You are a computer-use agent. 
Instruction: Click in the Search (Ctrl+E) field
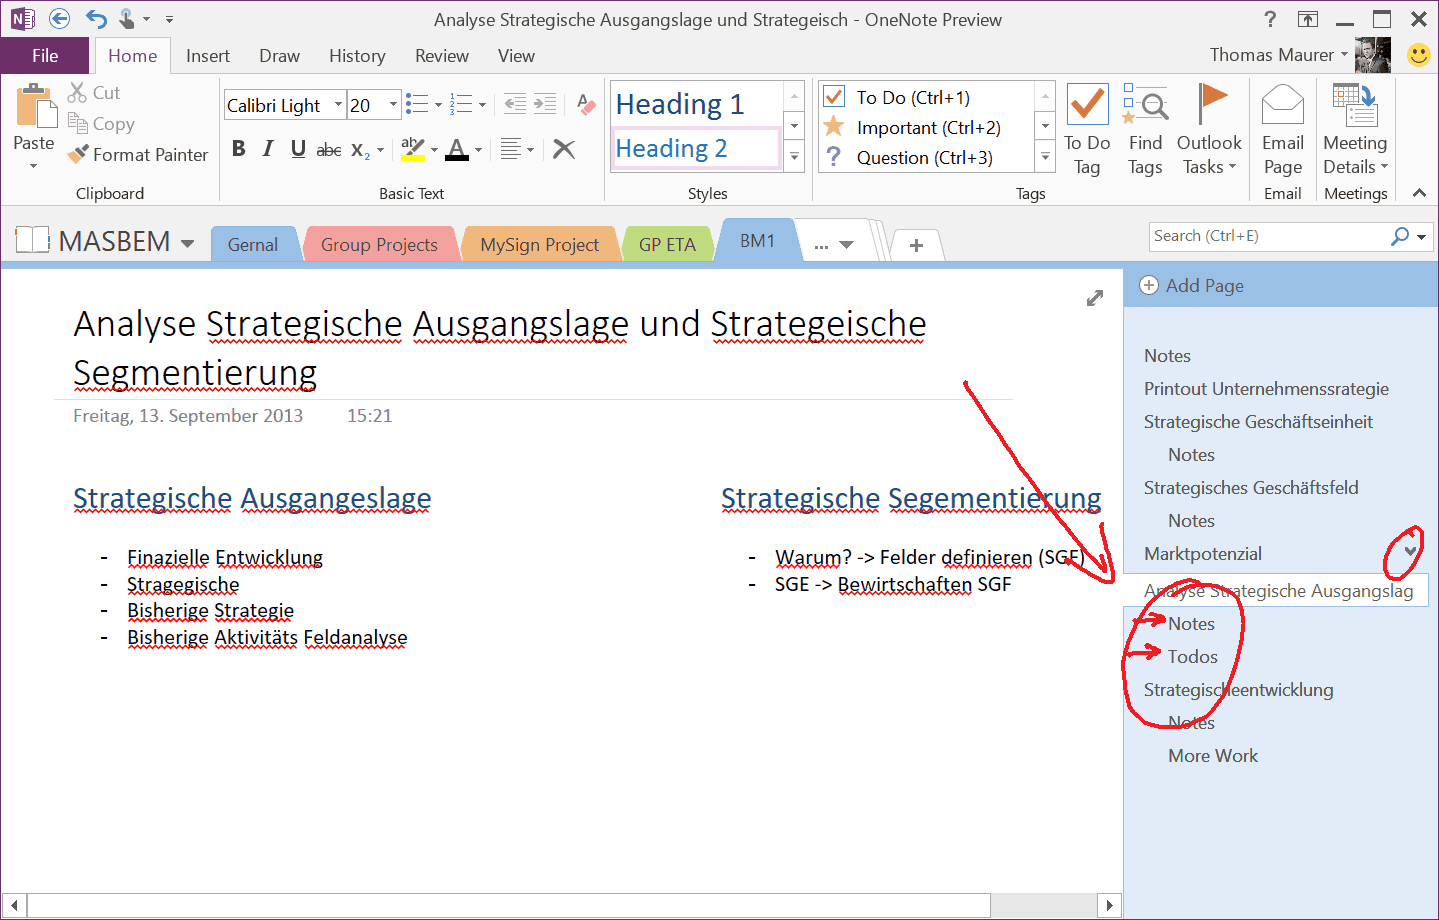[1267, 236]
